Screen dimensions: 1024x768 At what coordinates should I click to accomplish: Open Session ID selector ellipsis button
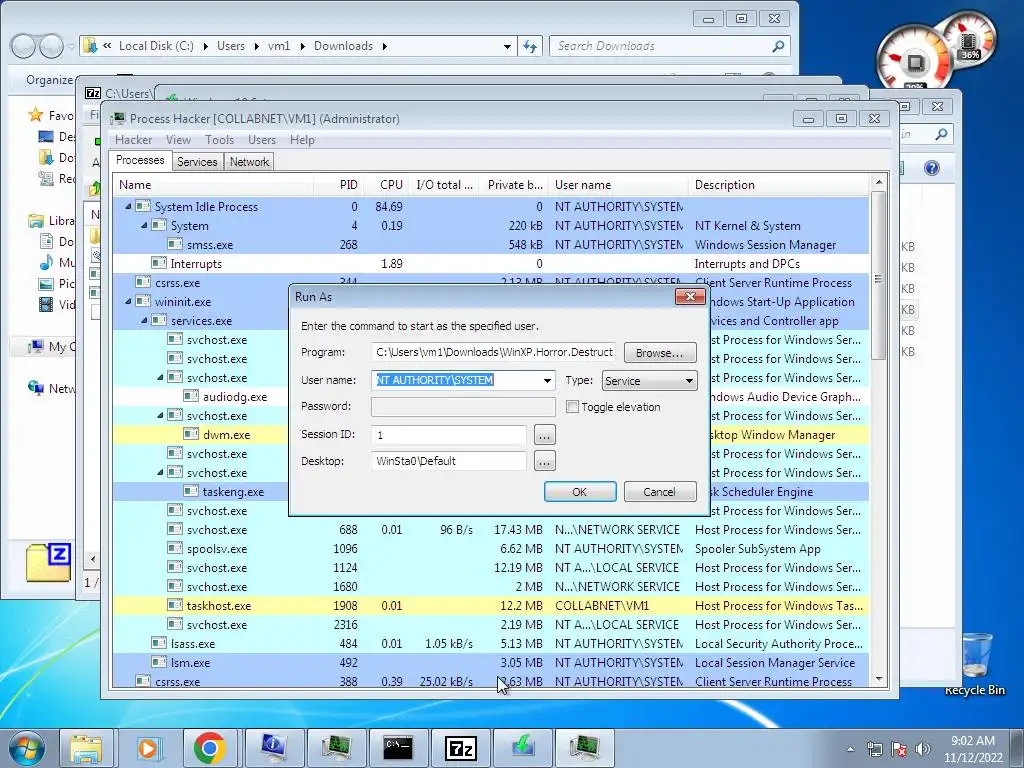[x=545, y=434]
